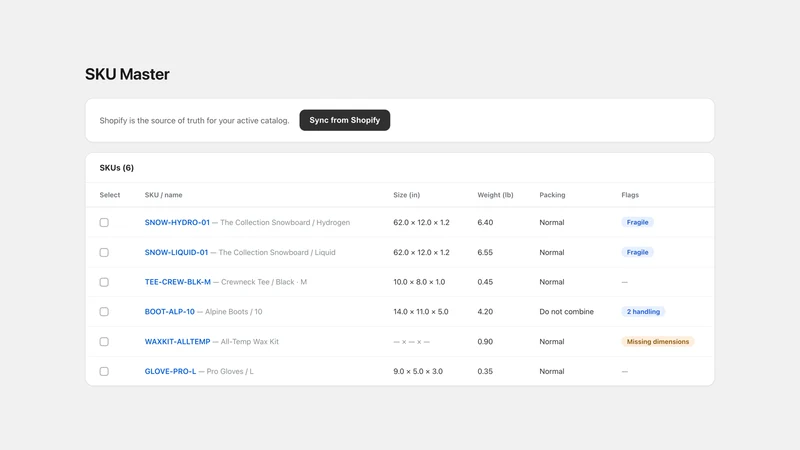Click the 0.45 weight value
This screenshot has width=800, height=450.
pos(485,282)
